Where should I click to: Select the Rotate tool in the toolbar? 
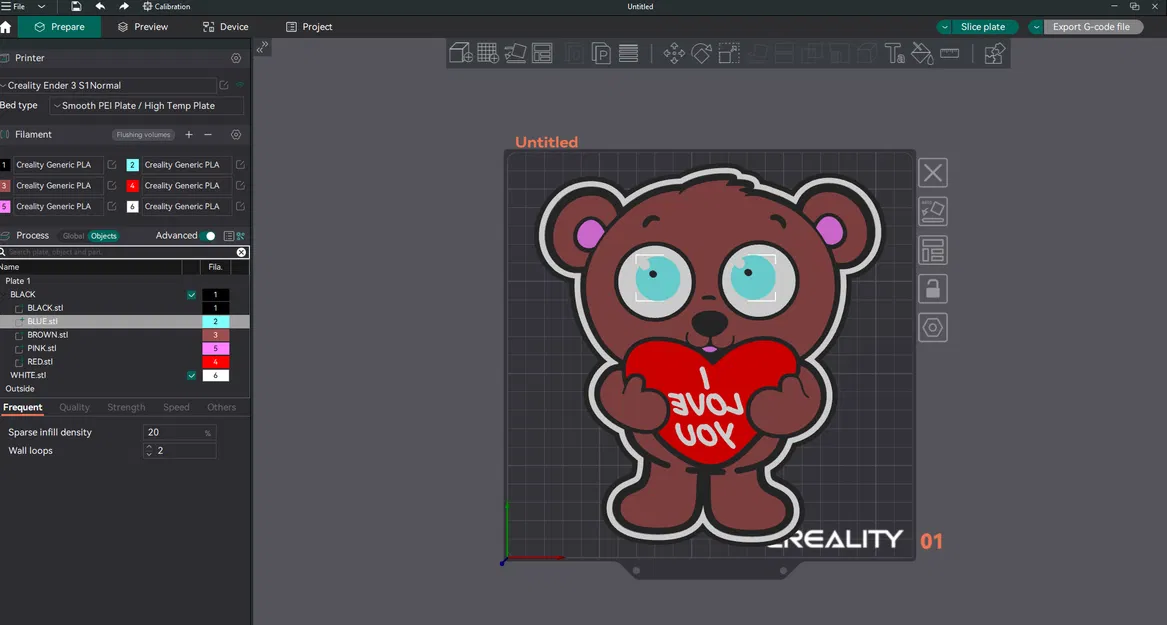[701, 53]
